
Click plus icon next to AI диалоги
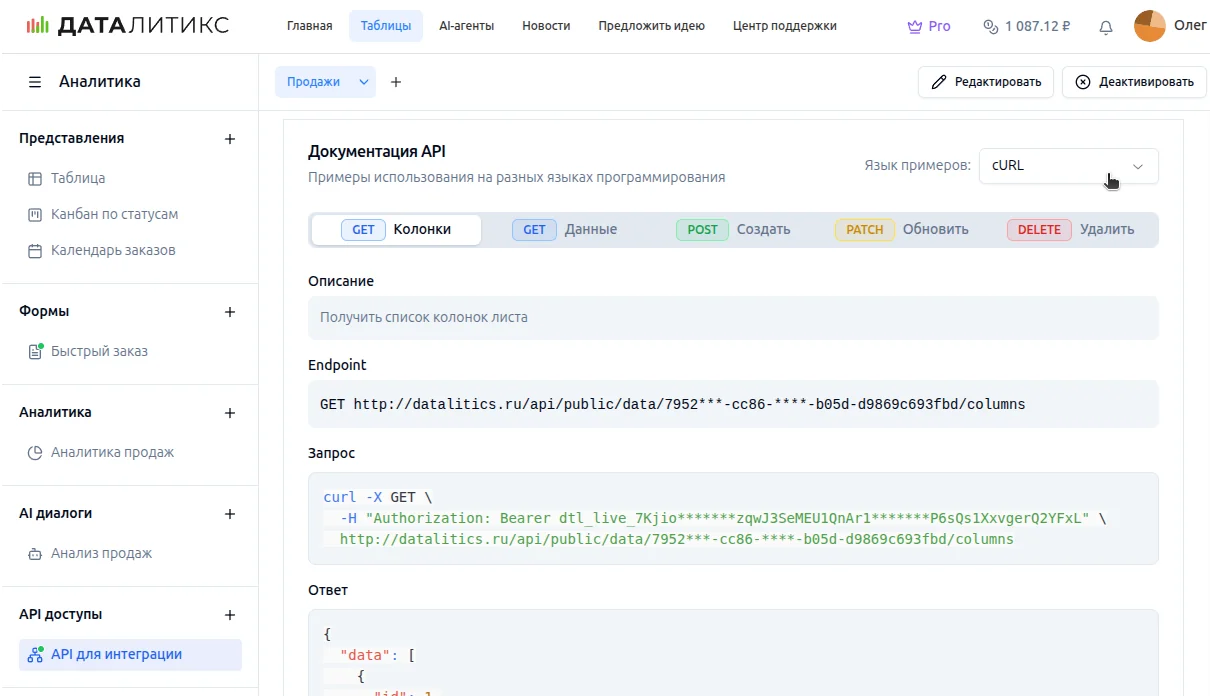tap(230, 514)
